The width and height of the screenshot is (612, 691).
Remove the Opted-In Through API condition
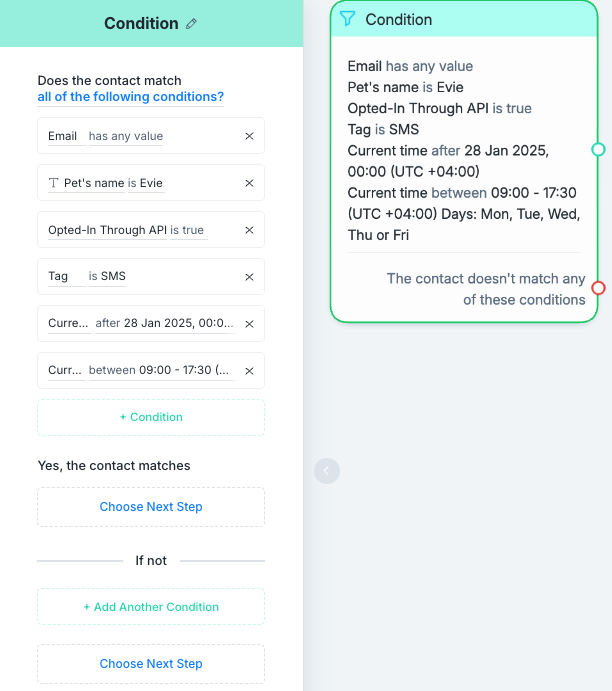(249, 230)
